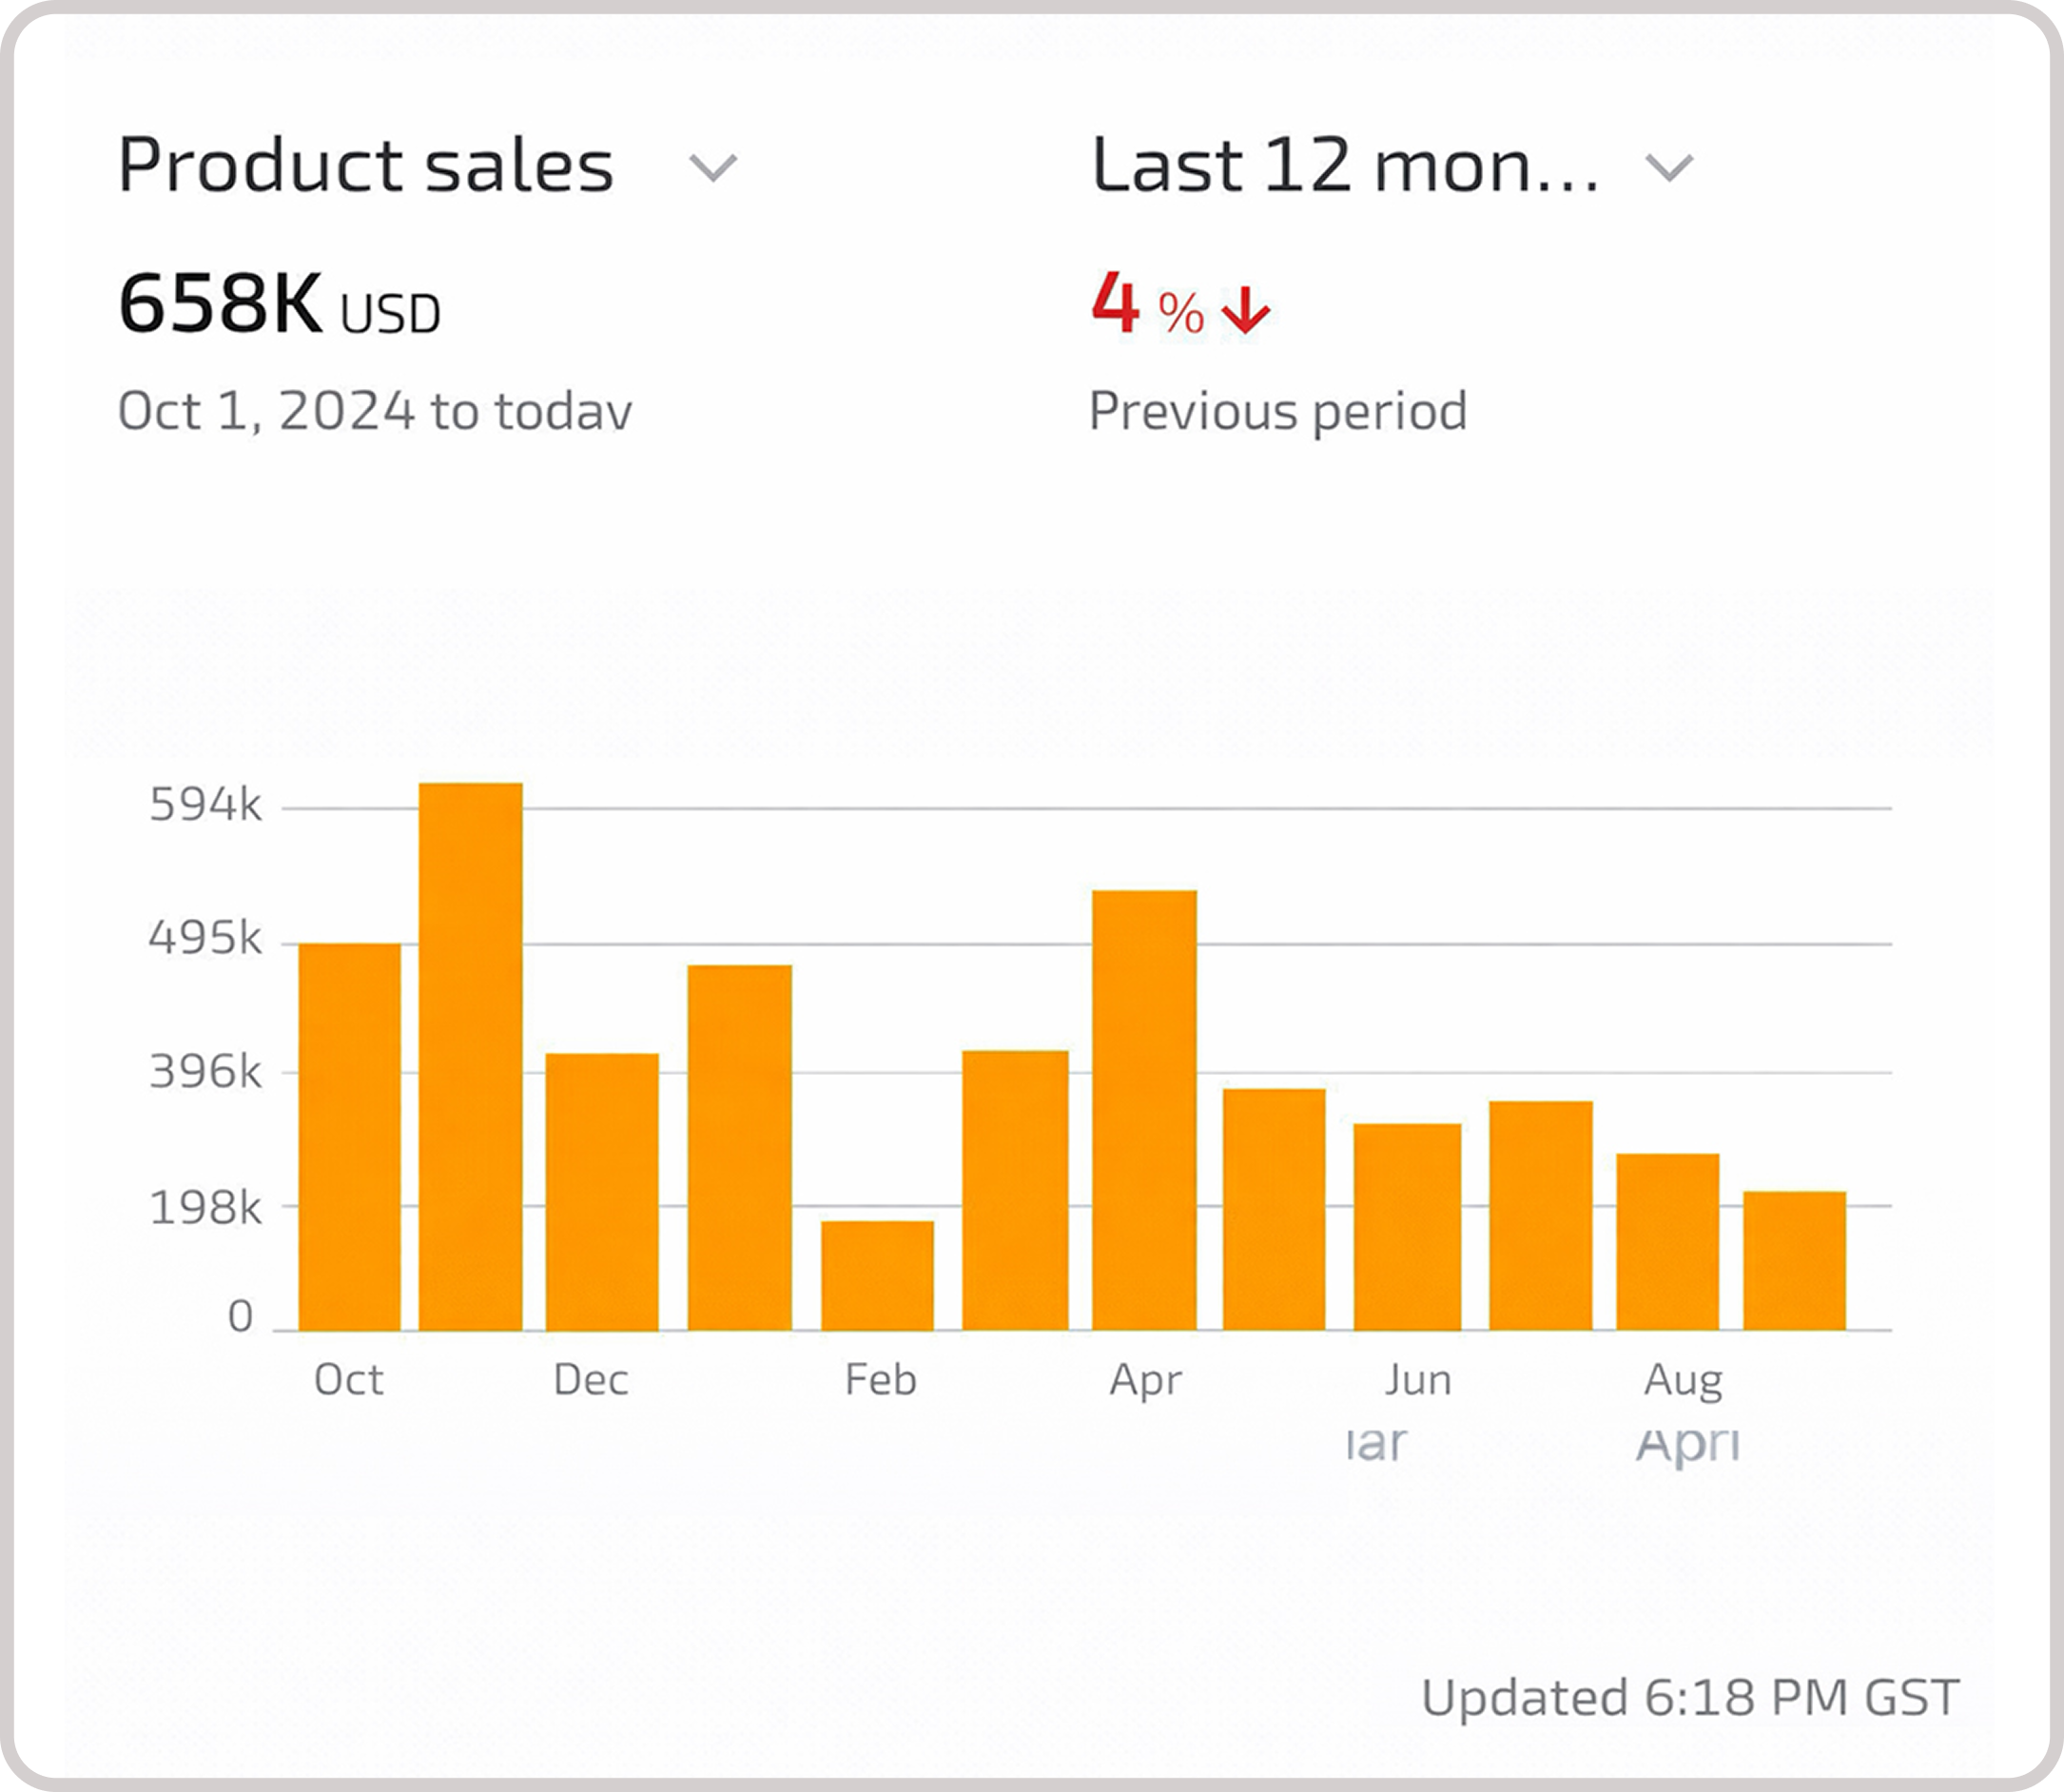Select the April bar
Screen dimensions: 2064x1792
[1144, 1110]
